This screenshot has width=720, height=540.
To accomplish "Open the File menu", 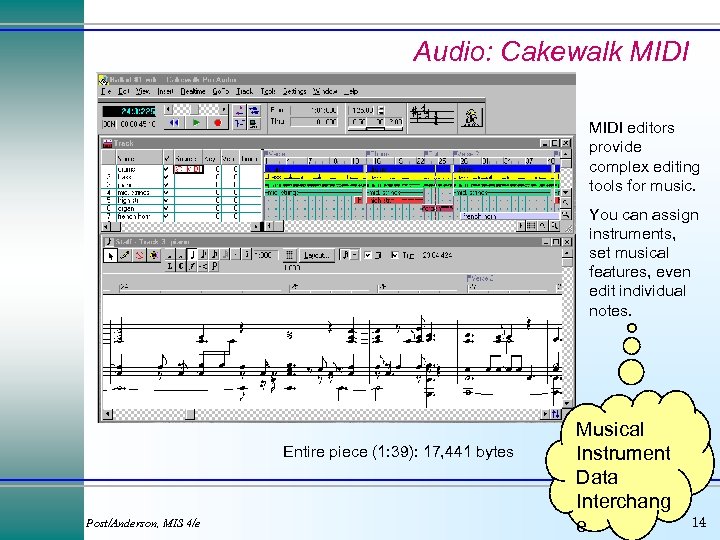I will click(106, 91).
